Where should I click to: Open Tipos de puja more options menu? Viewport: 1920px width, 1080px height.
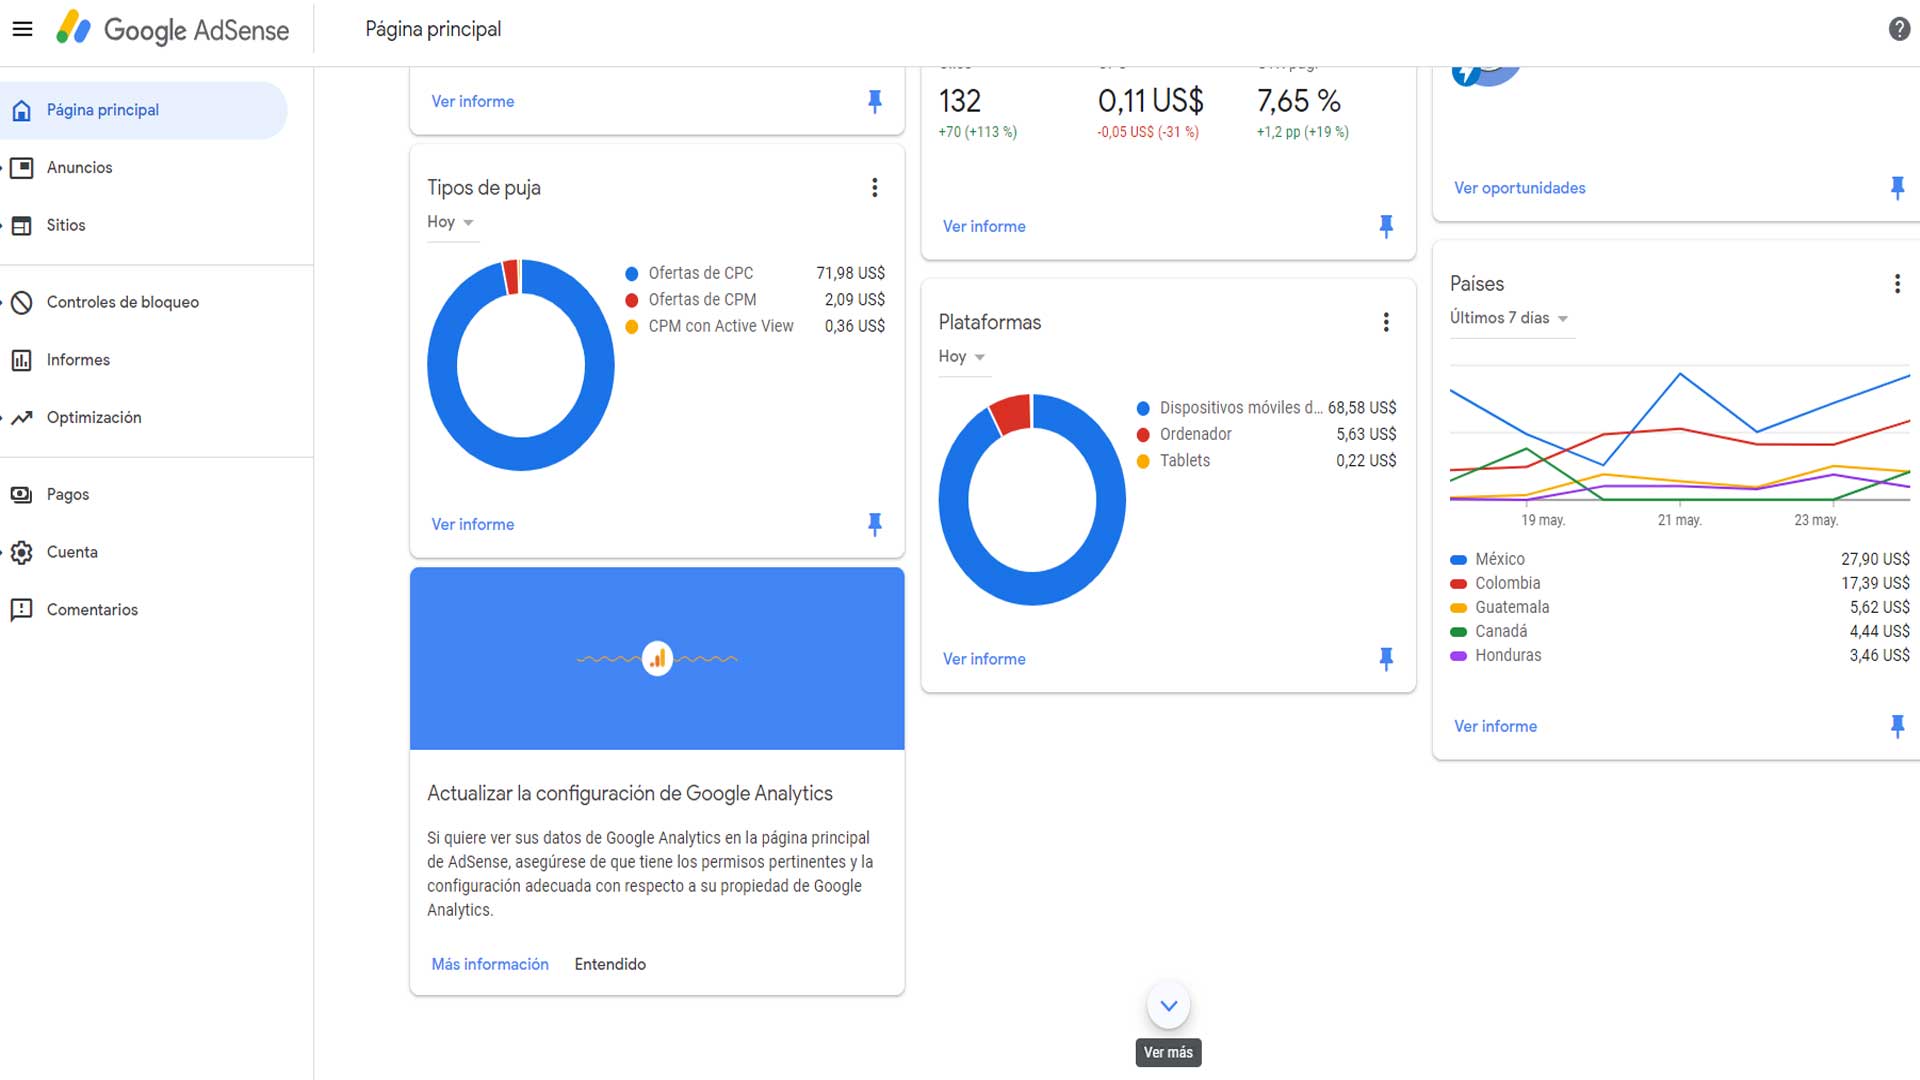click(874, 188)
